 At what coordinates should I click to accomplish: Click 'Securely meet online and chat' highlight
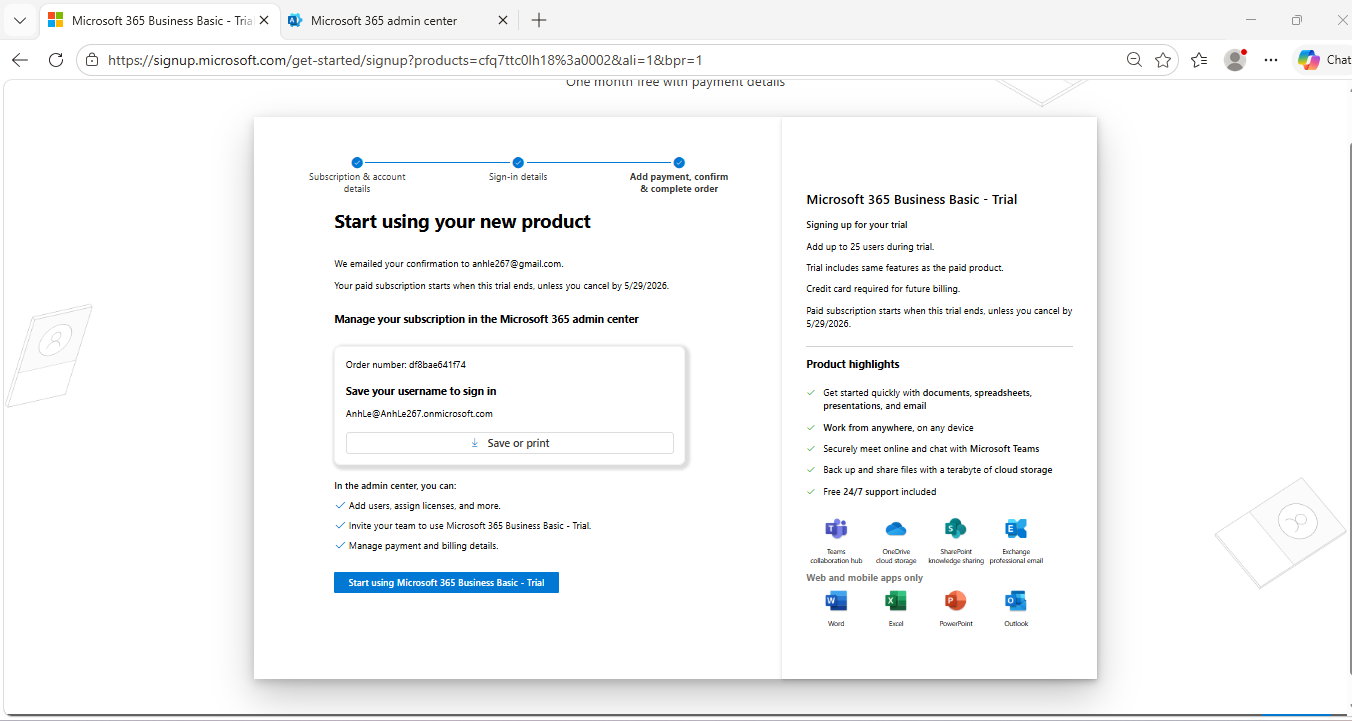931,449
